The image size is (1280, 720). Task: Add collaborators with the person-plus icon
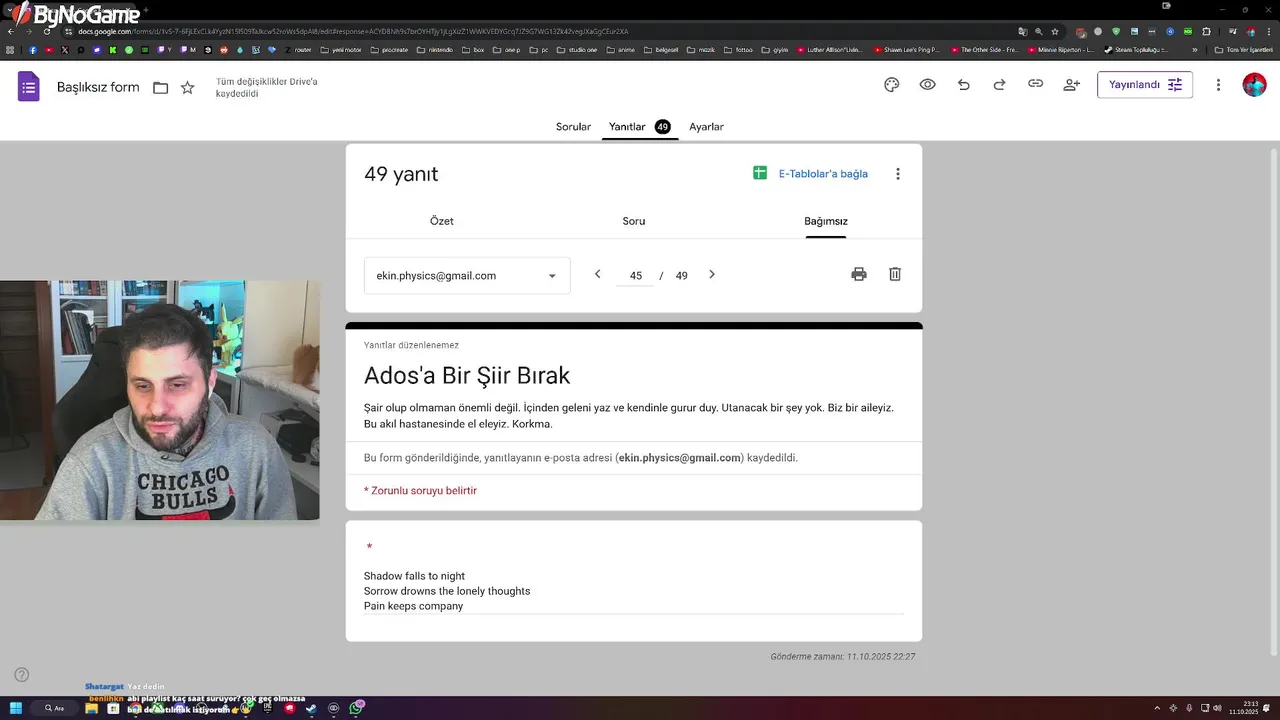coord(1072,85)
